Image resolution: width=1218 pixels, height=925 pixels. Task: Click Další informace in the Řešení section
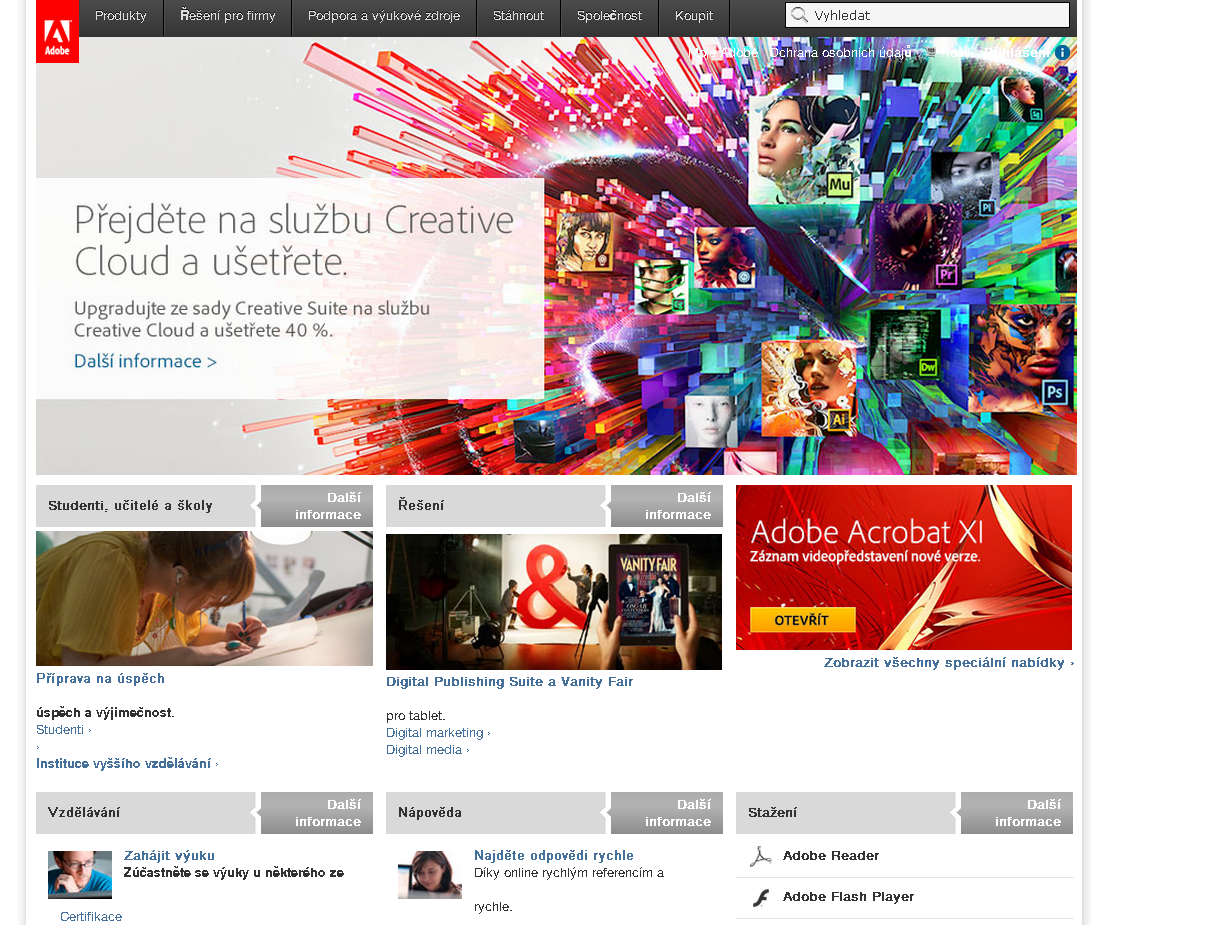point(667,506)
